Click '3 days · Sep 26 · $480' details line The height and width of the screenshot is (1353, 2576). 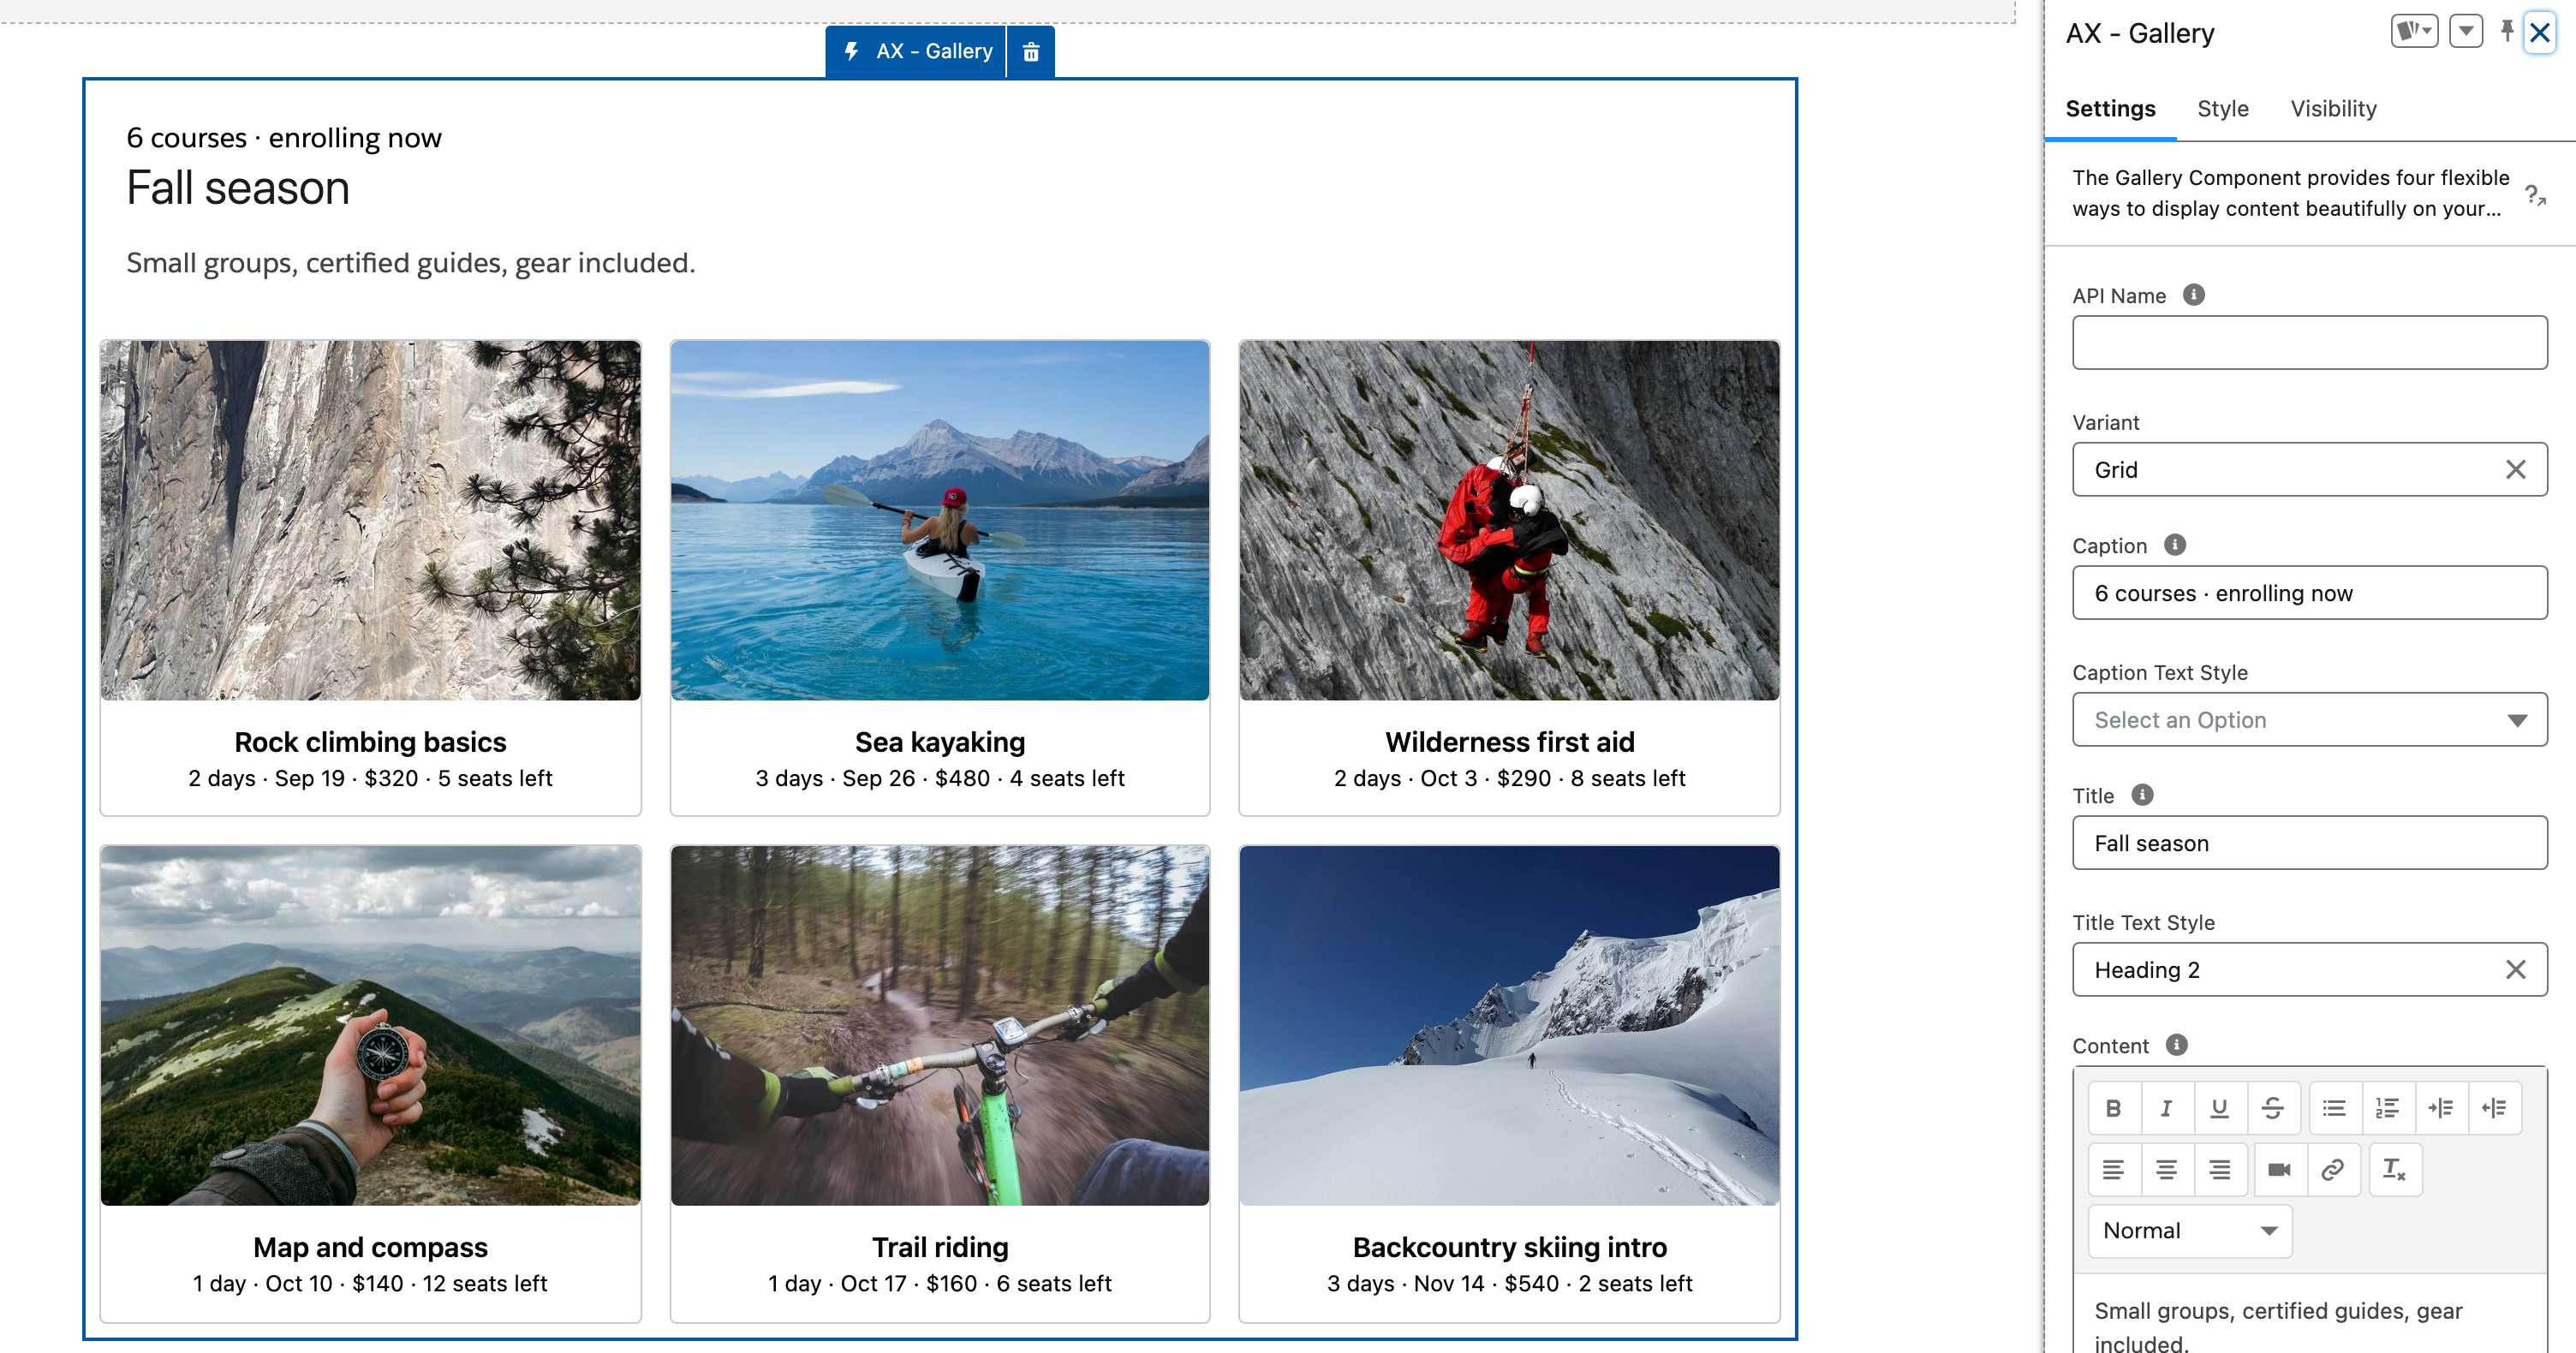pyautogui.click(x=940, y=778)
